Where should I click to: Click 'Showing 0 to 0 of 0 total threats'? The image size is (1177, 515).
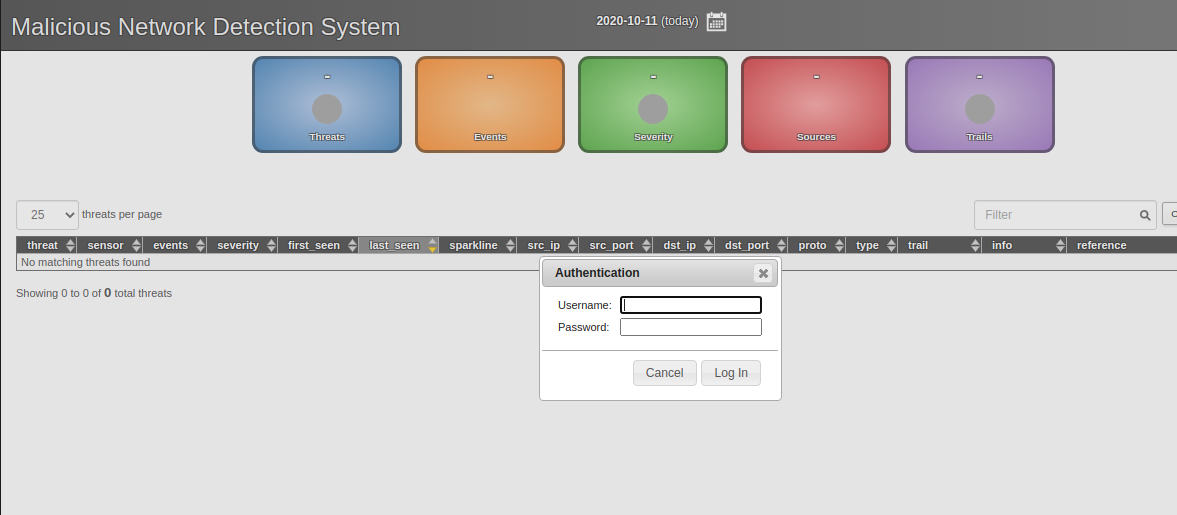point(94,293)
